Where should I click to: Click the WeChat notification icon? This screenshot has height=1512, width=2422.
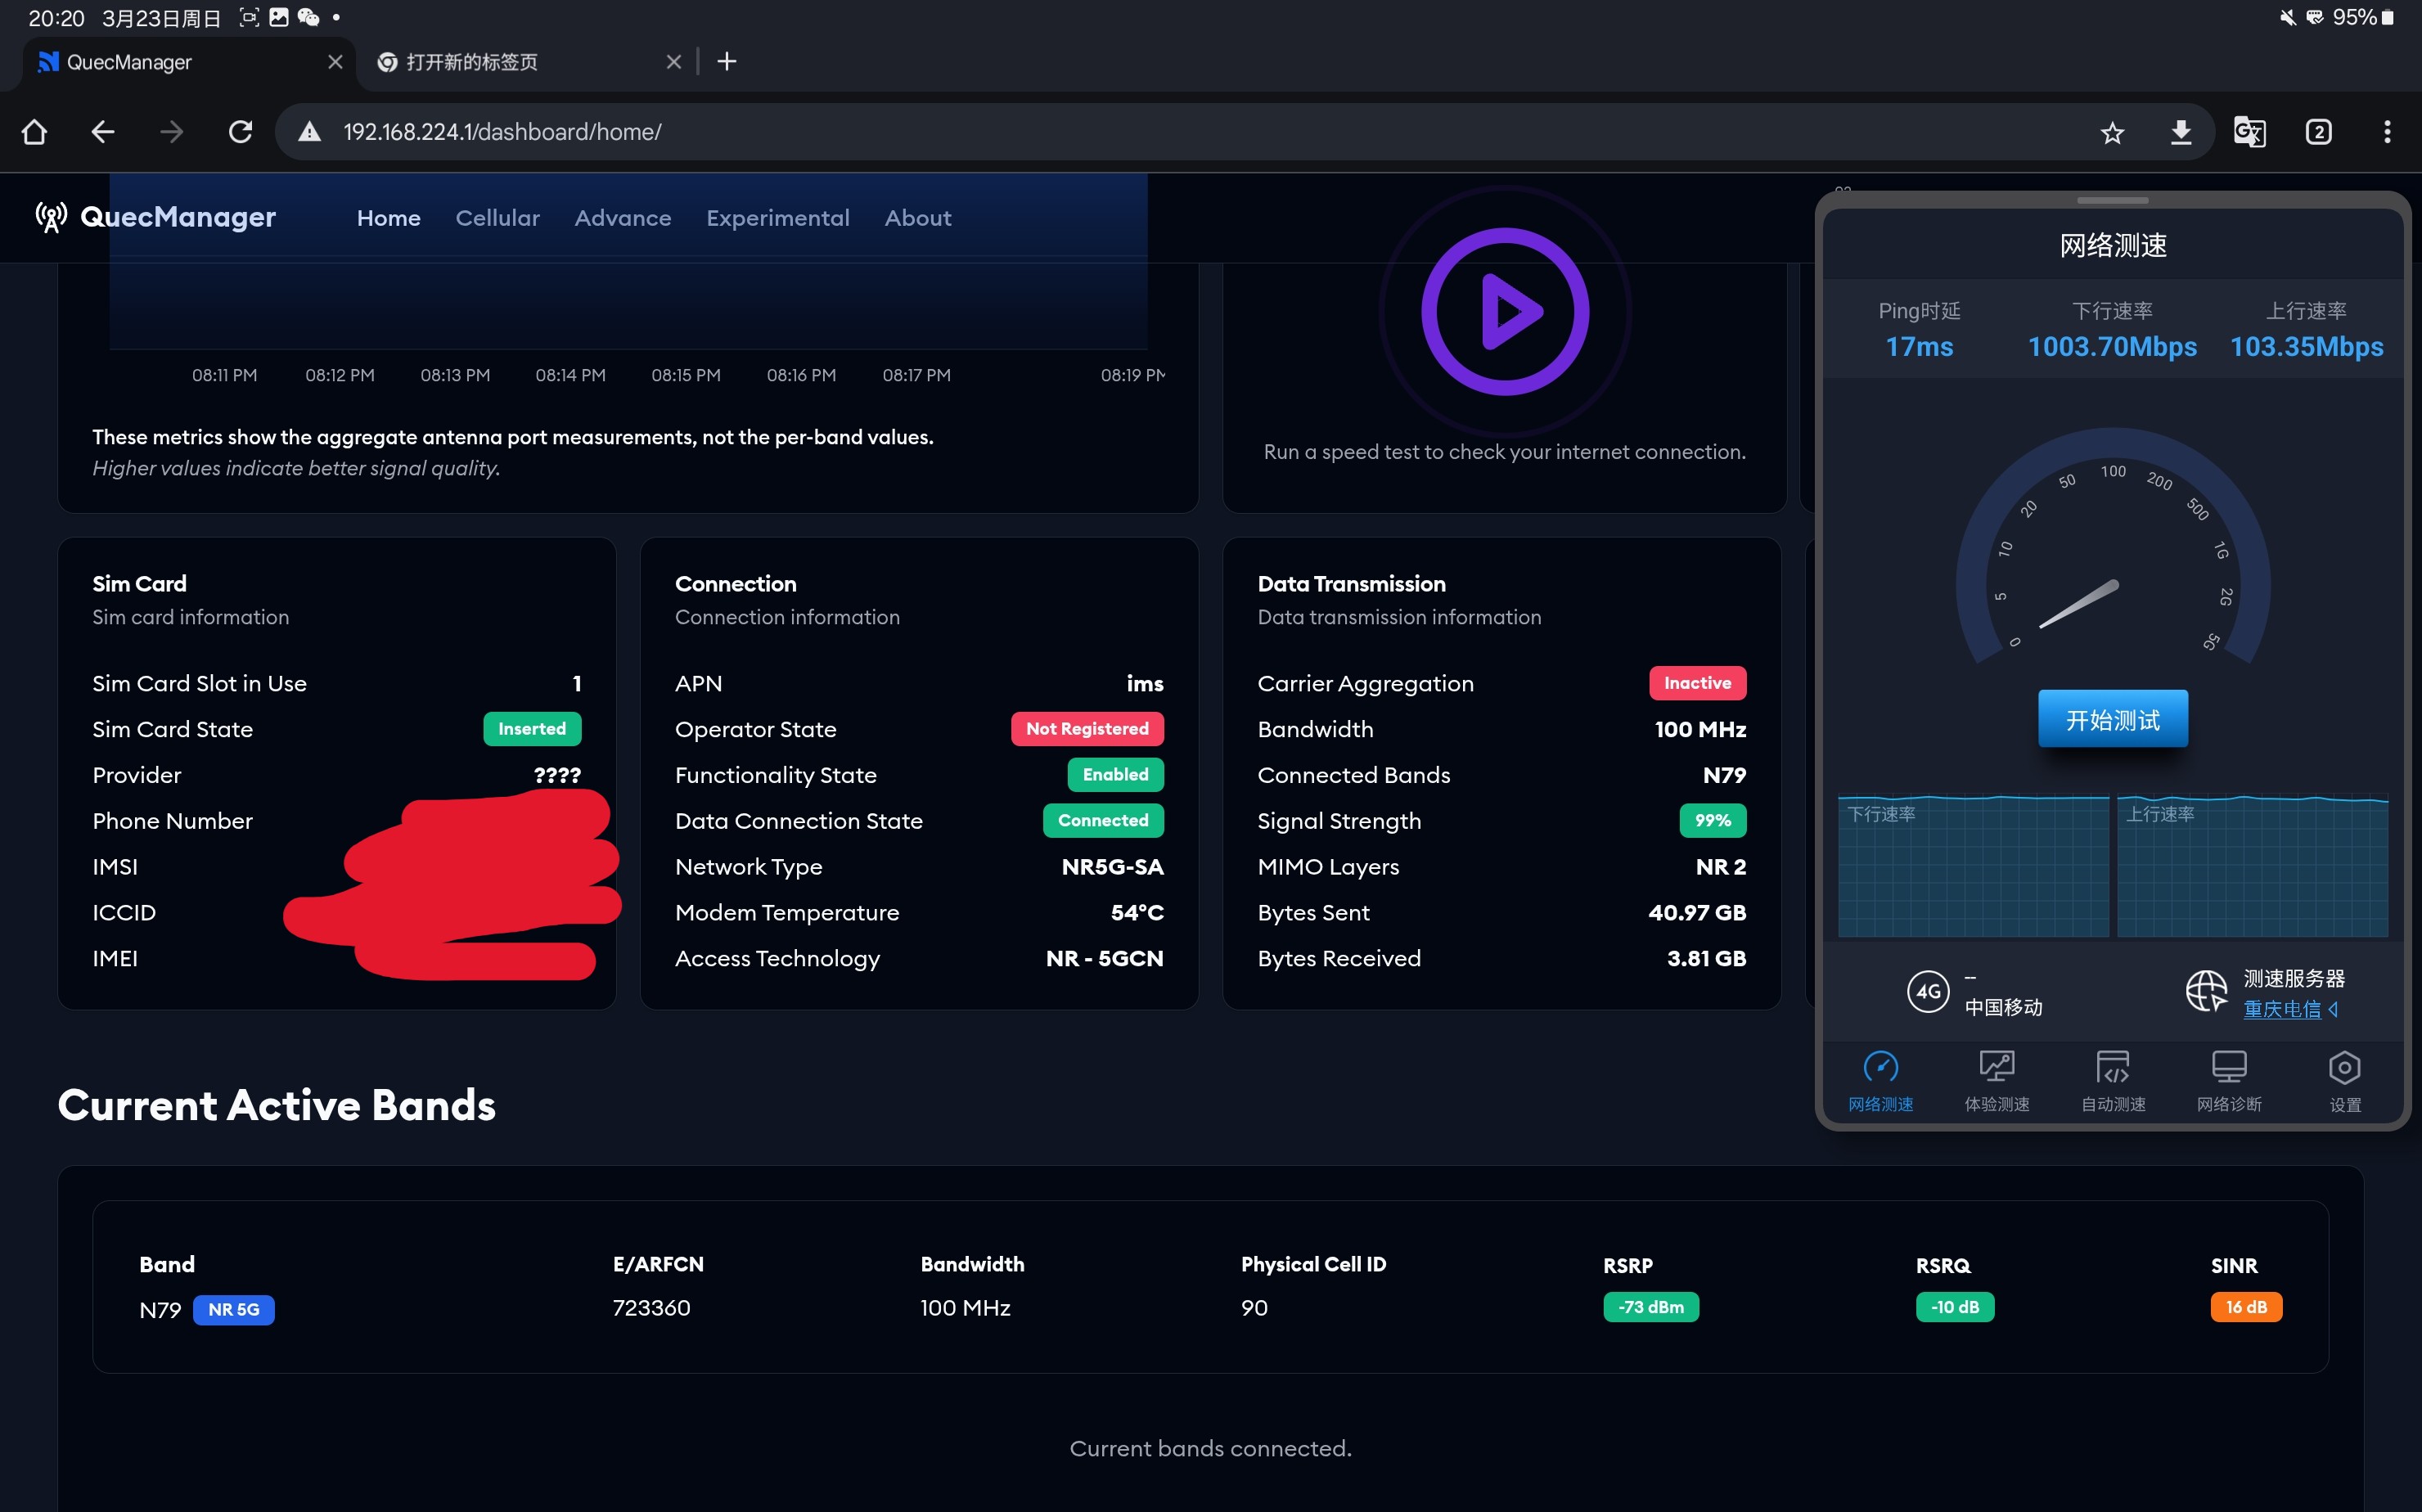tap(308, 18)
